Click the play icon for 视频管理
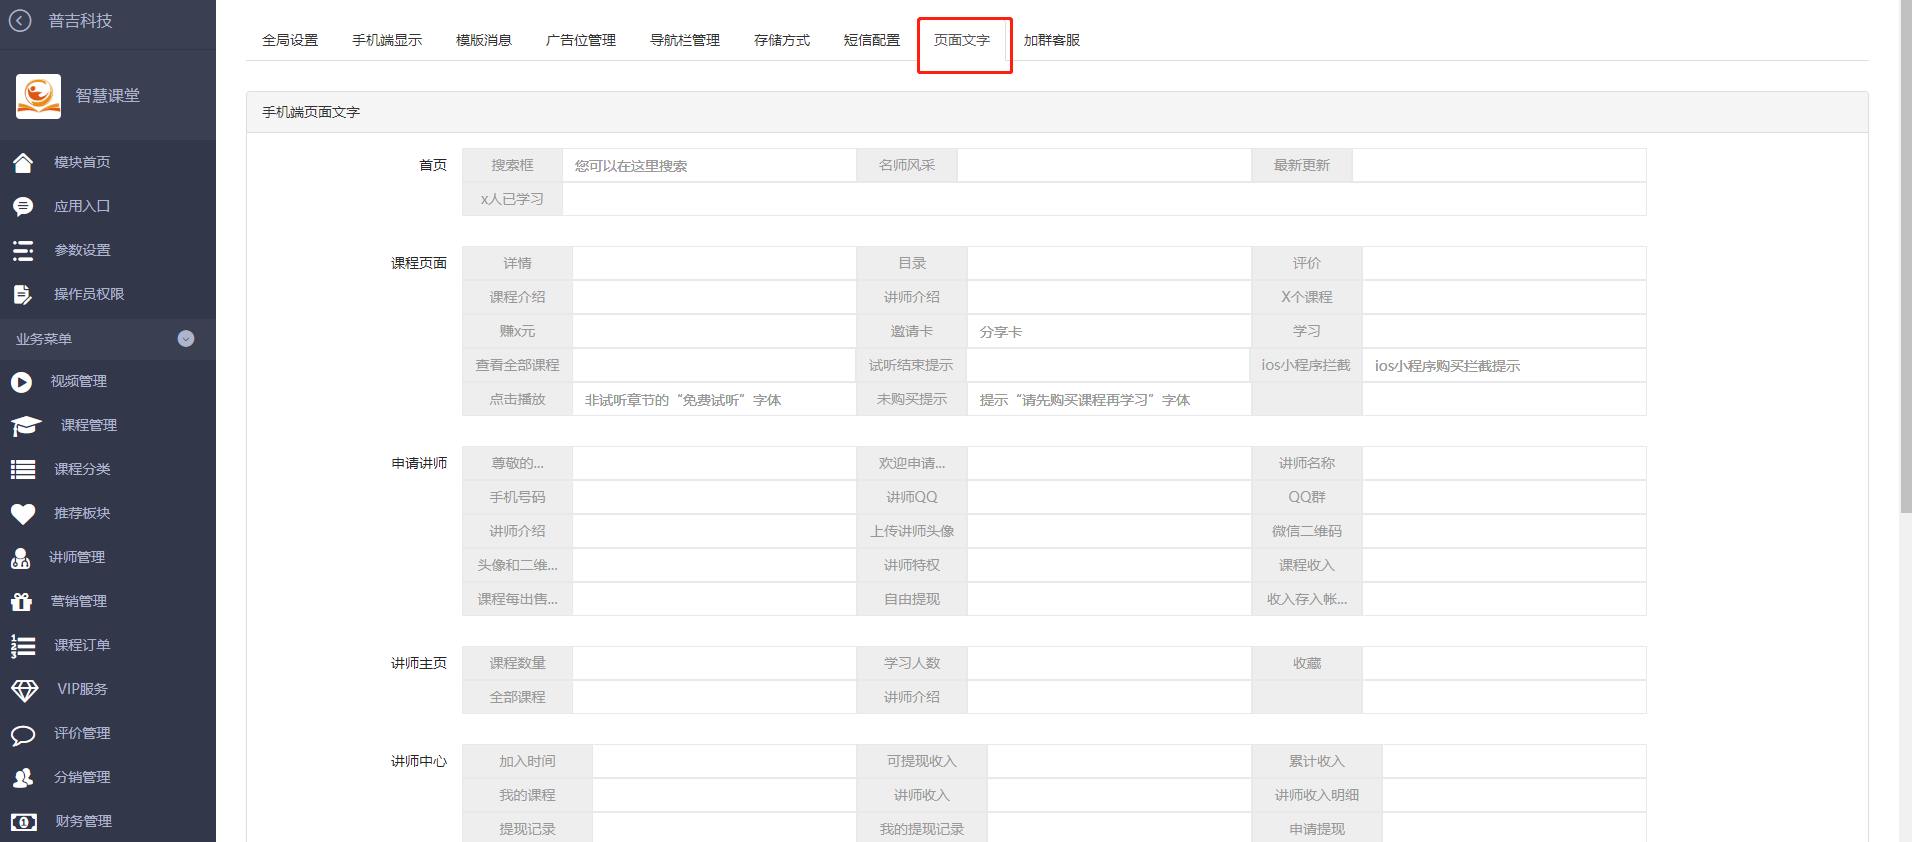The height and width of the screenshot is (842, 1912). click(21, 382)
